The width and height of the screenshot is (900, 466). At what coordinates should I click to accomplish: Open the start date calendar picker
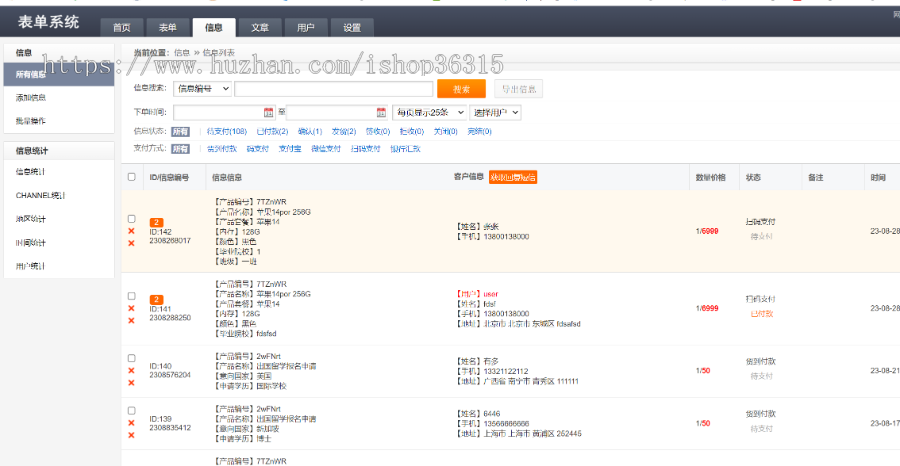[268, 112]
